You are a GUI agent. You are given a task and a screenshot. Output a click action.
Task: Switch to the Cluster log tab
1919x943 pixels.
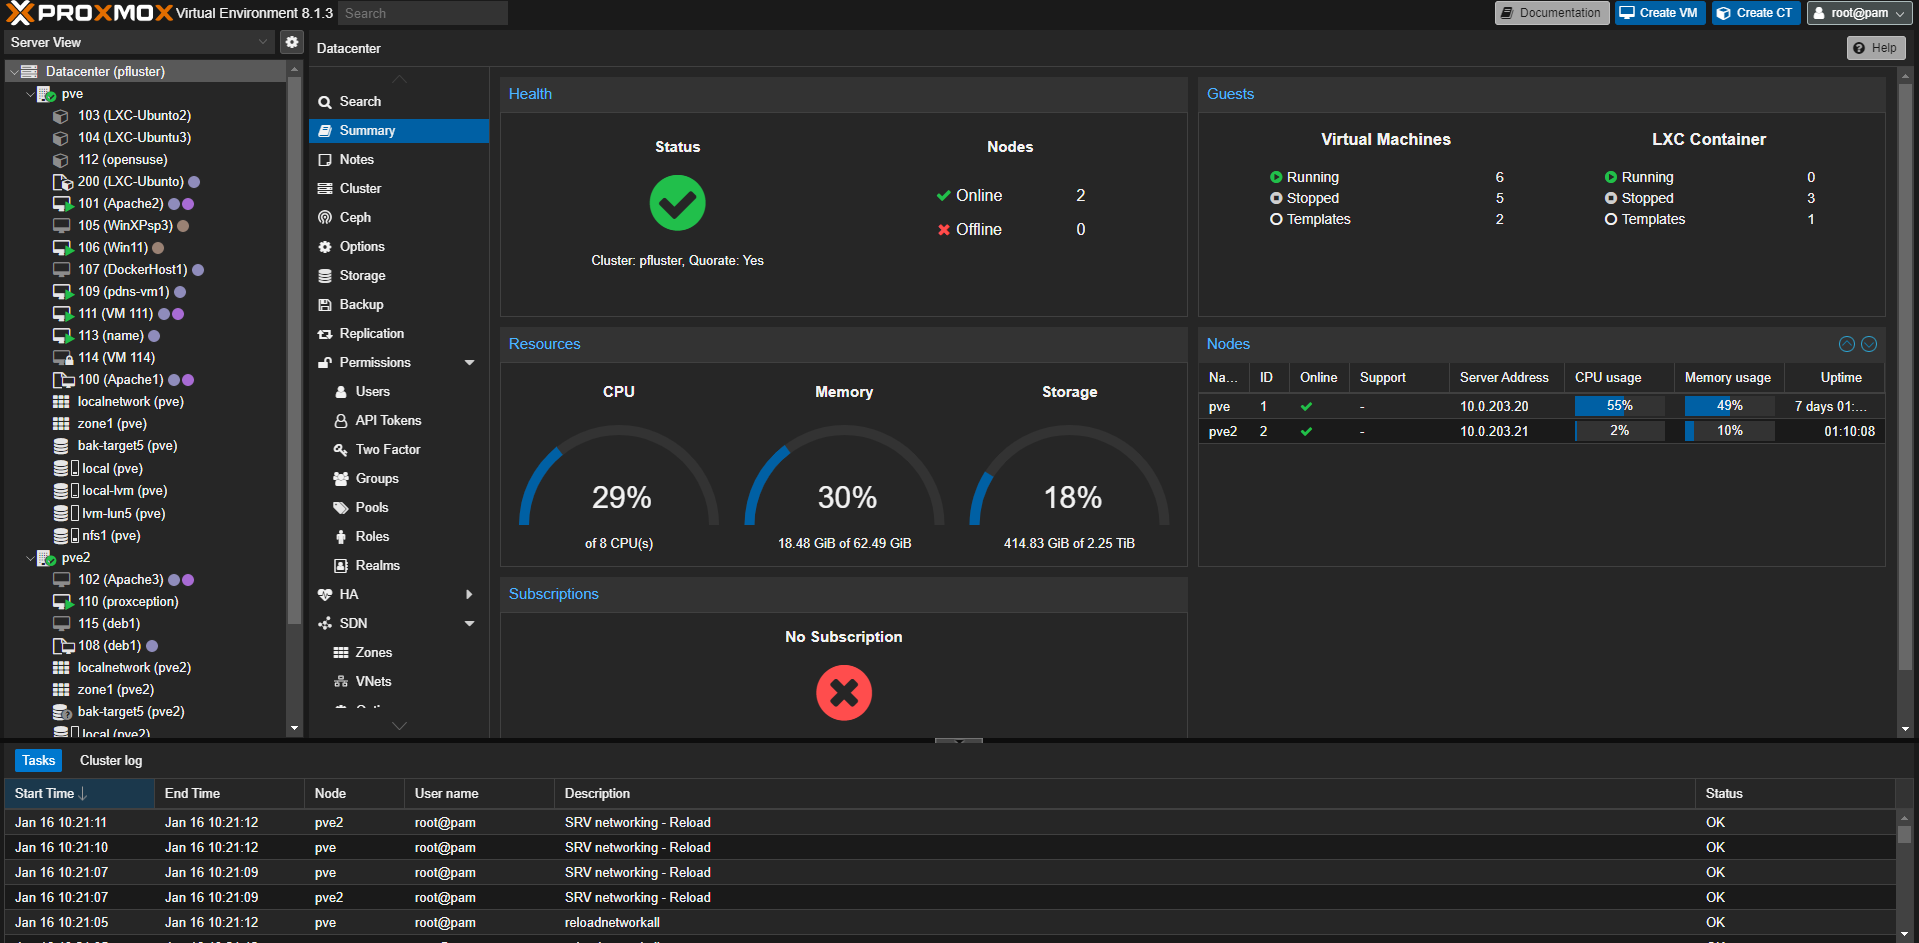point(111,761)
